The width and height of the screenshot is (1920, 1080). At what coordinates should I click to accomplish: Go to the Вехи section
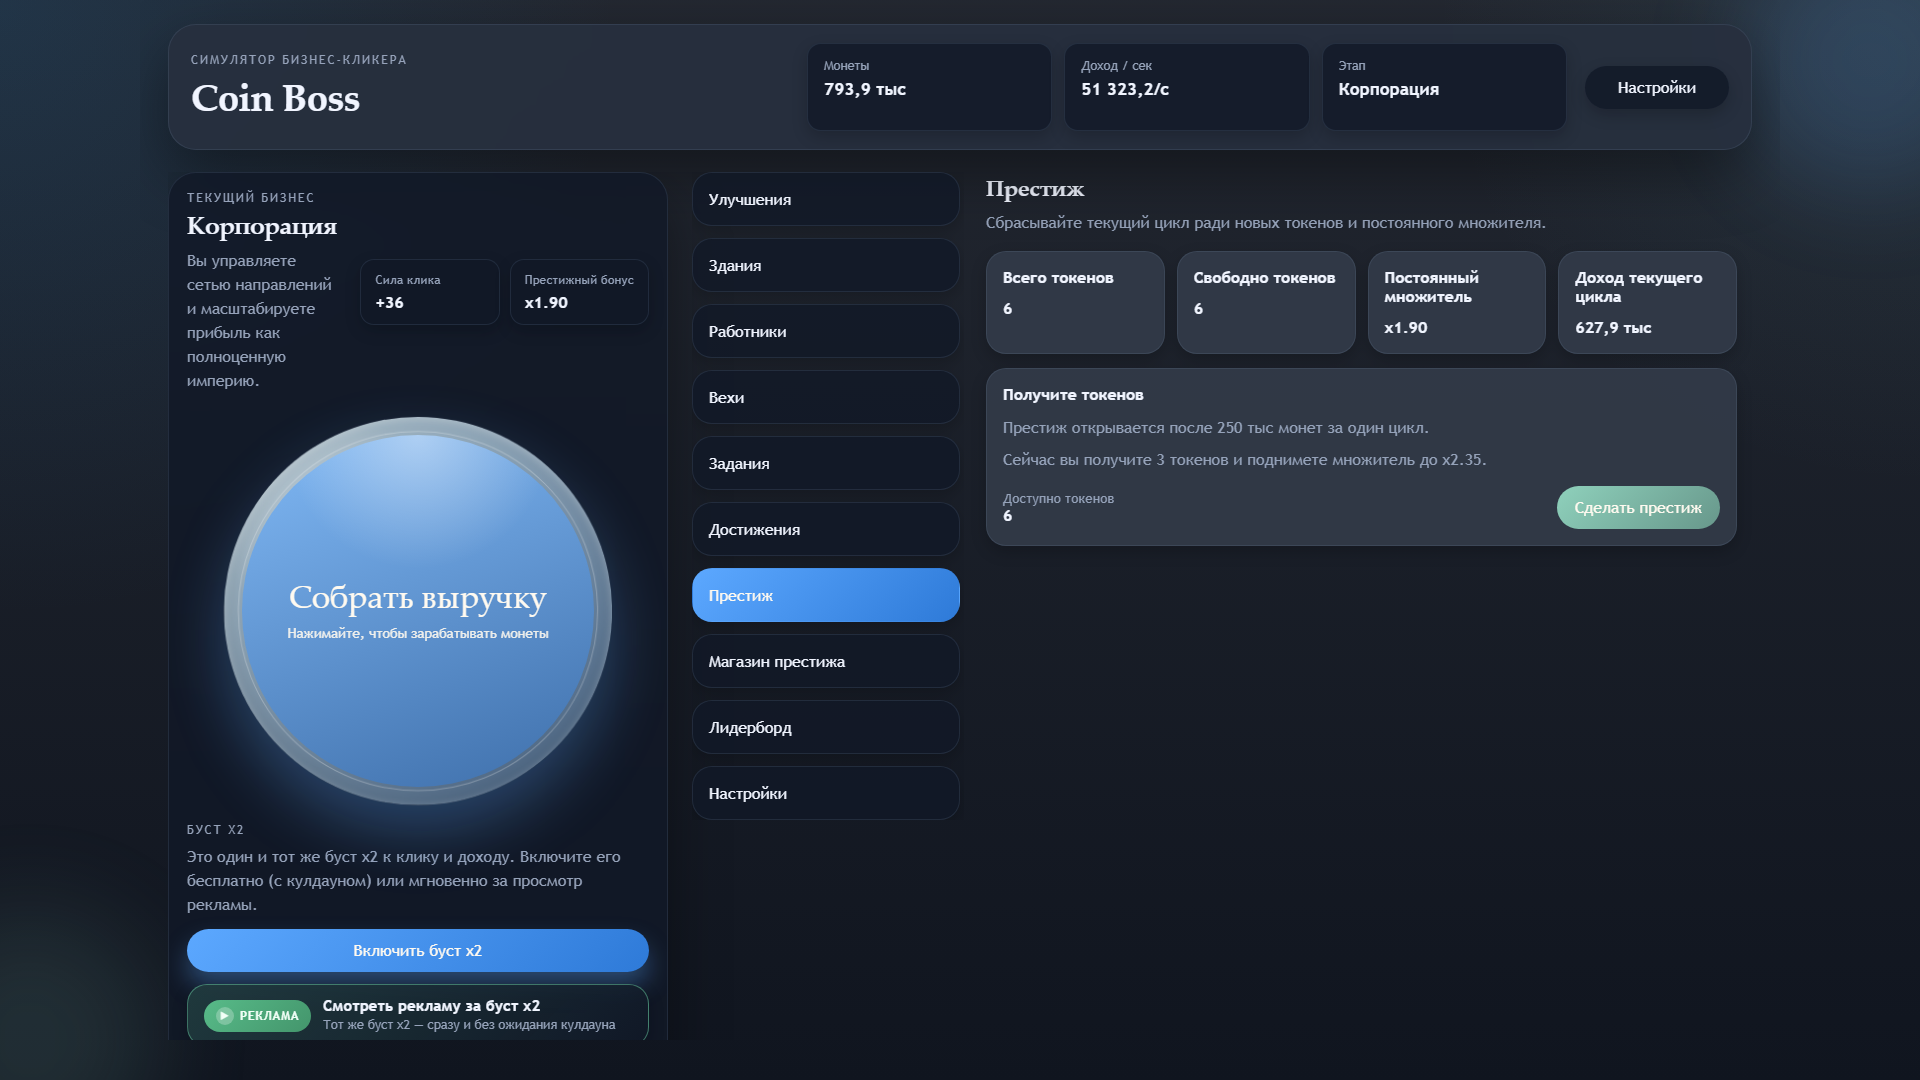click(x=825, y=397)
